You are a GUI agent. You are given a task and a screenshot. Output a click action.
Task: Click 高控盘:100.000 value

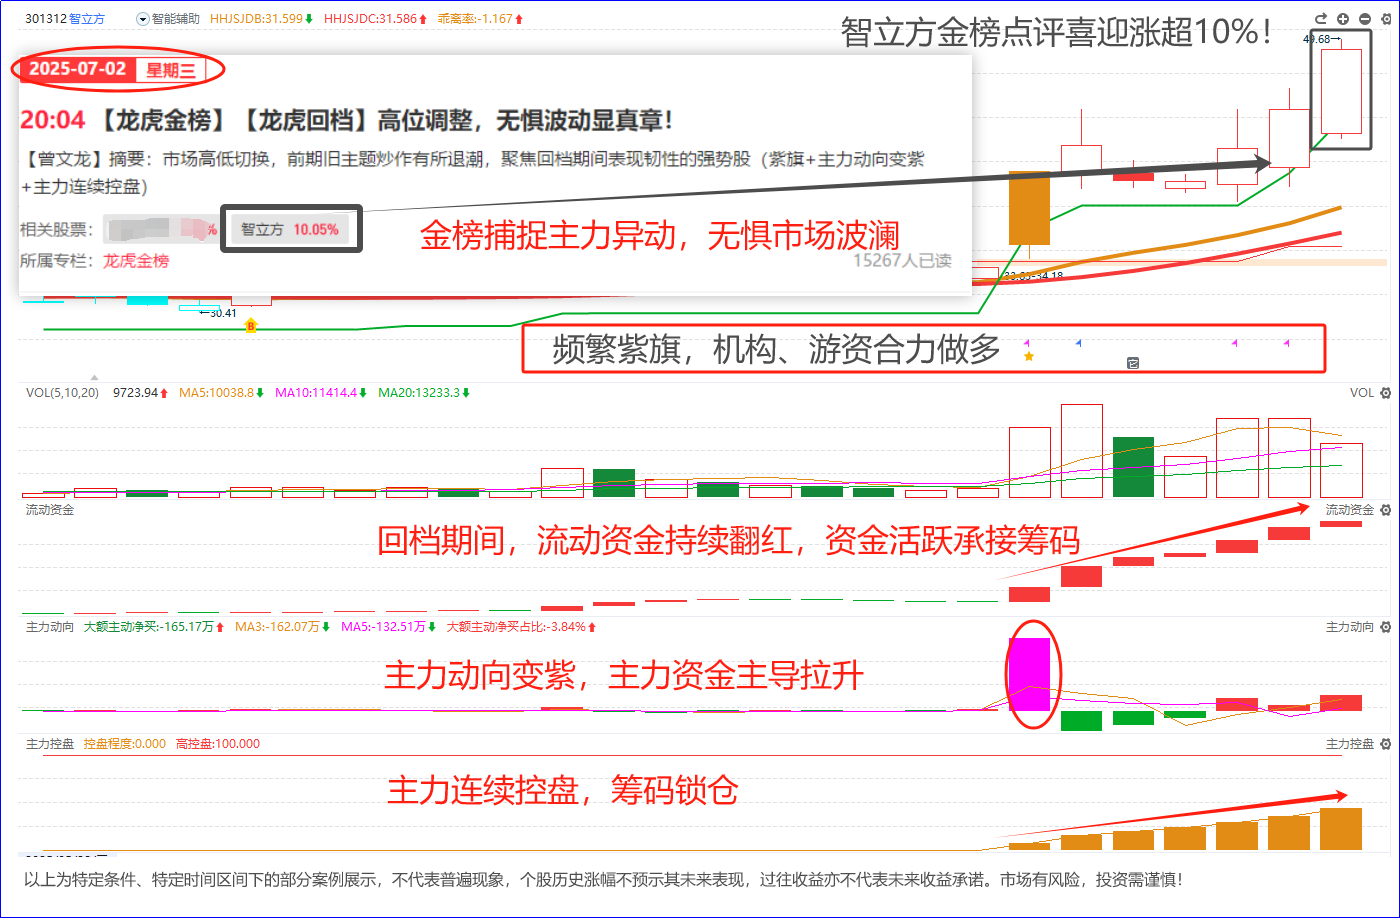217,744
